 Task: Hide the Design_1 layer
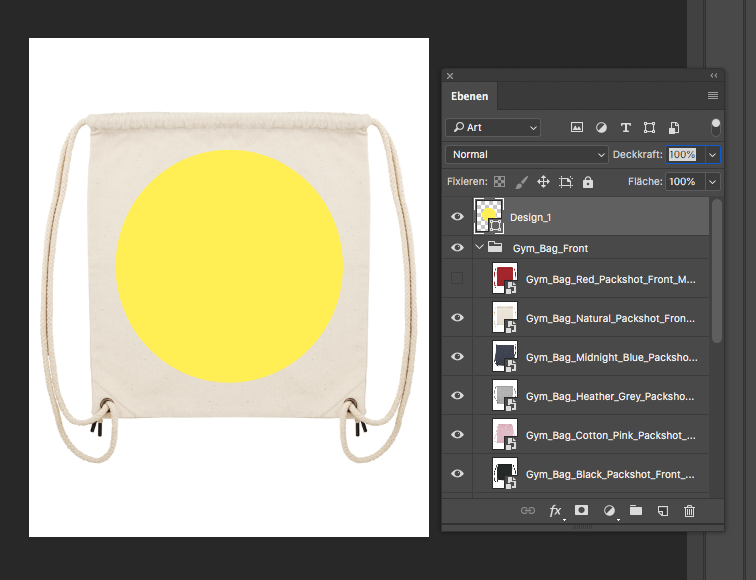click(457, 216)
